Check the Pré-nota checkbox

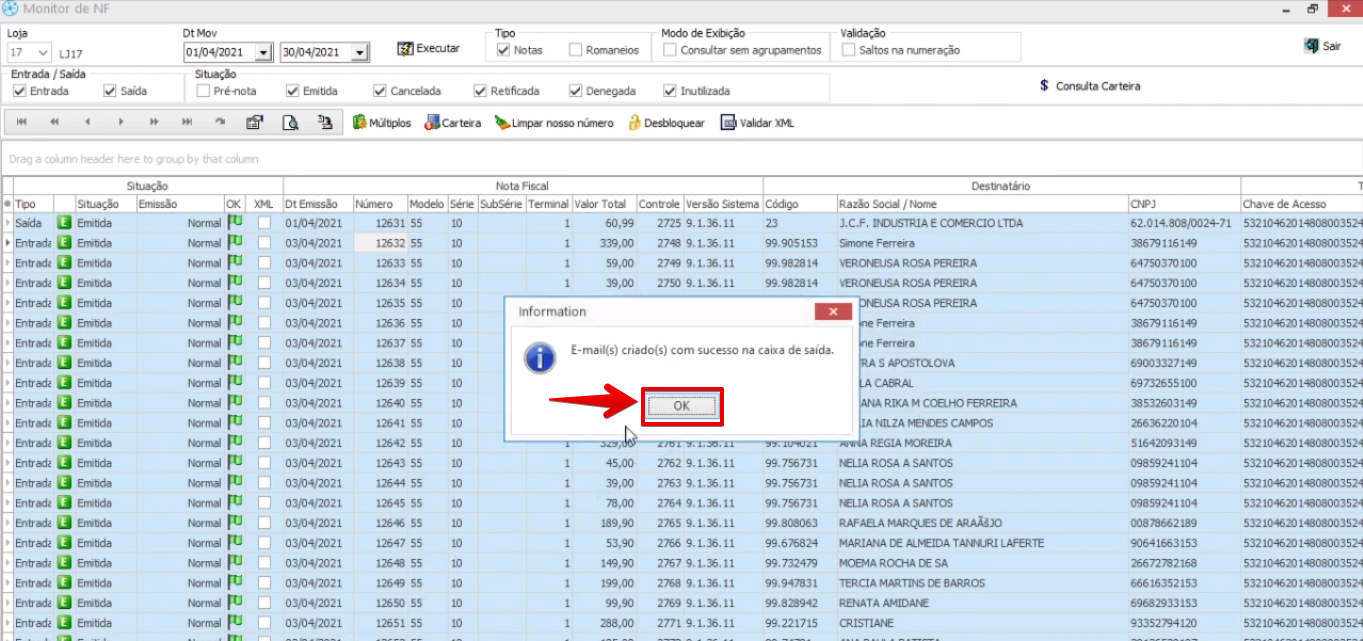pyautogui.click(x=204, y=91)
